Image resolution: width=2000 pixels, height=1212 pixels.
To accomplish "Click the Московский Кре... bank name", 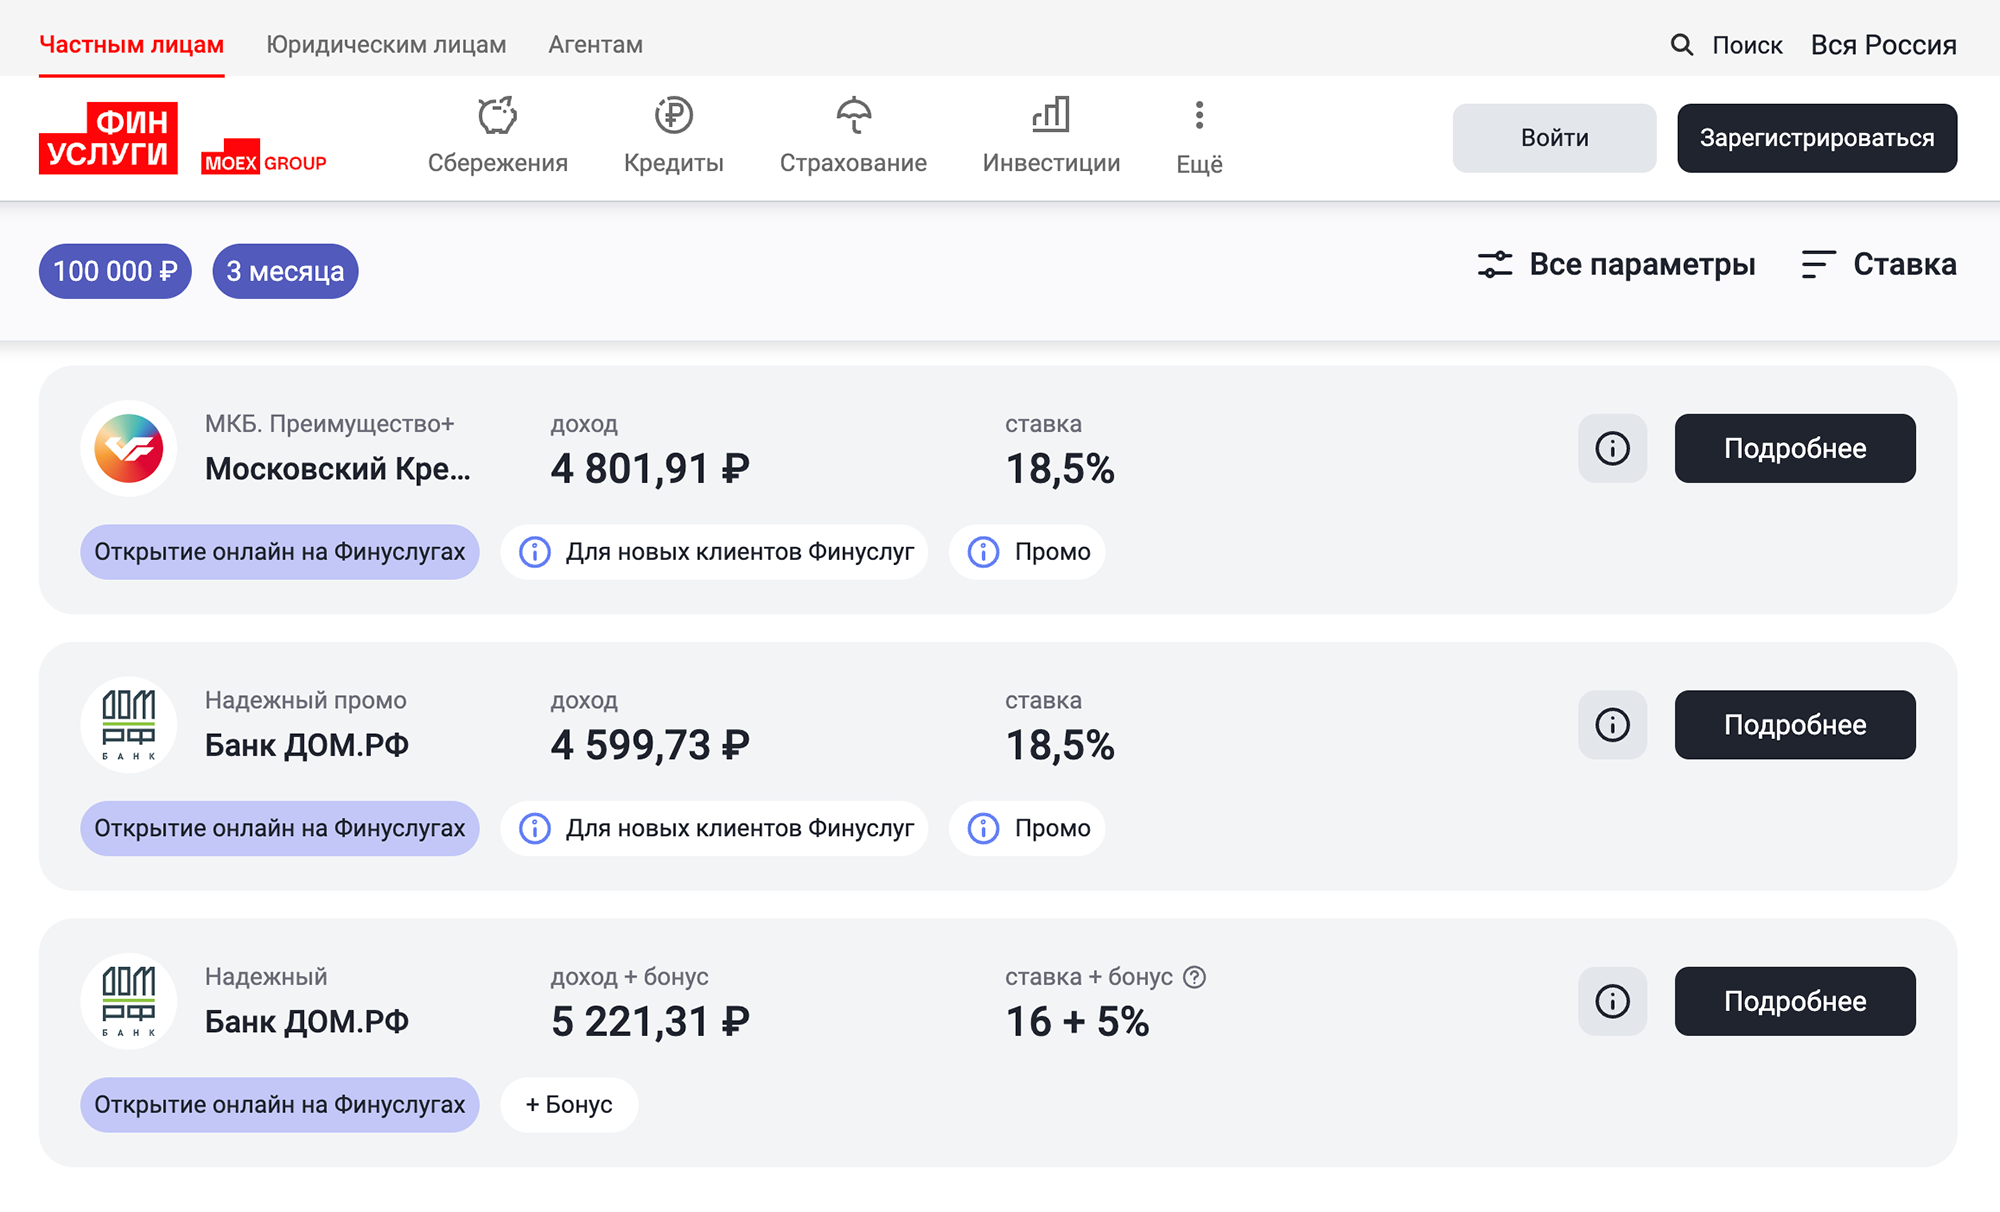I will (337, 468).
